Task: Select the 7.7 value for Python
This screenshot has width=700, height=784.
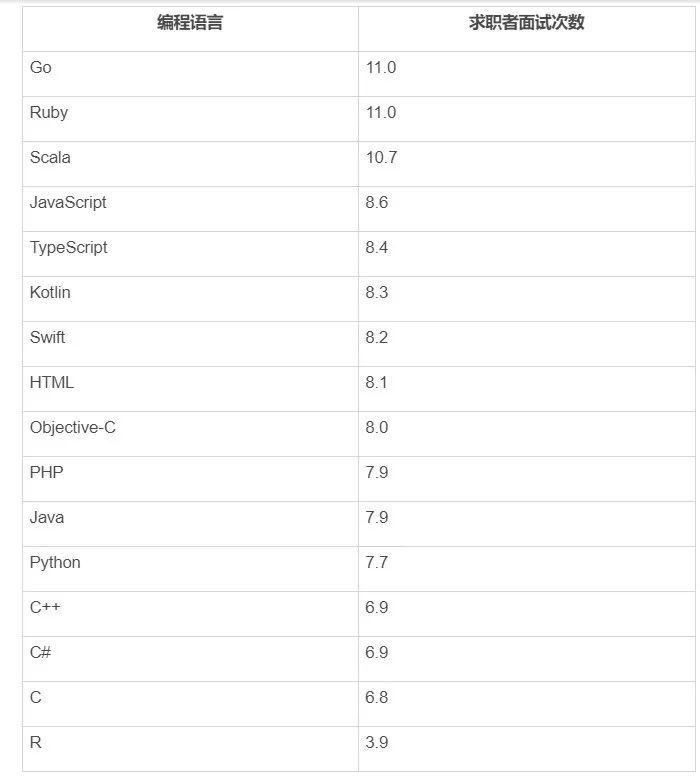Action: [x=377, y=563]
